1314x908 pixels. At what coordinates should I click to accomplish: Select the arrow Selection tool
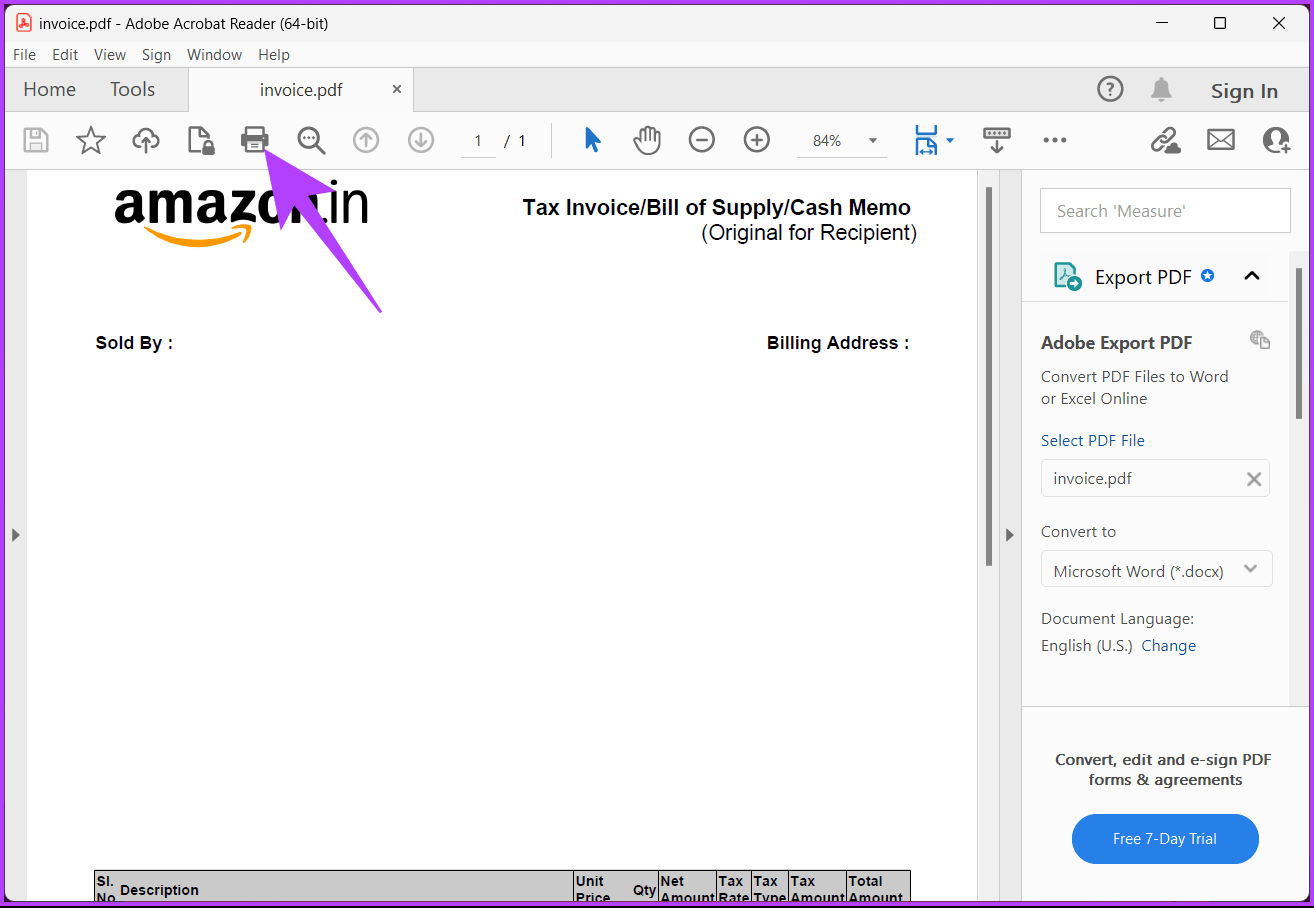coord(593,141)
